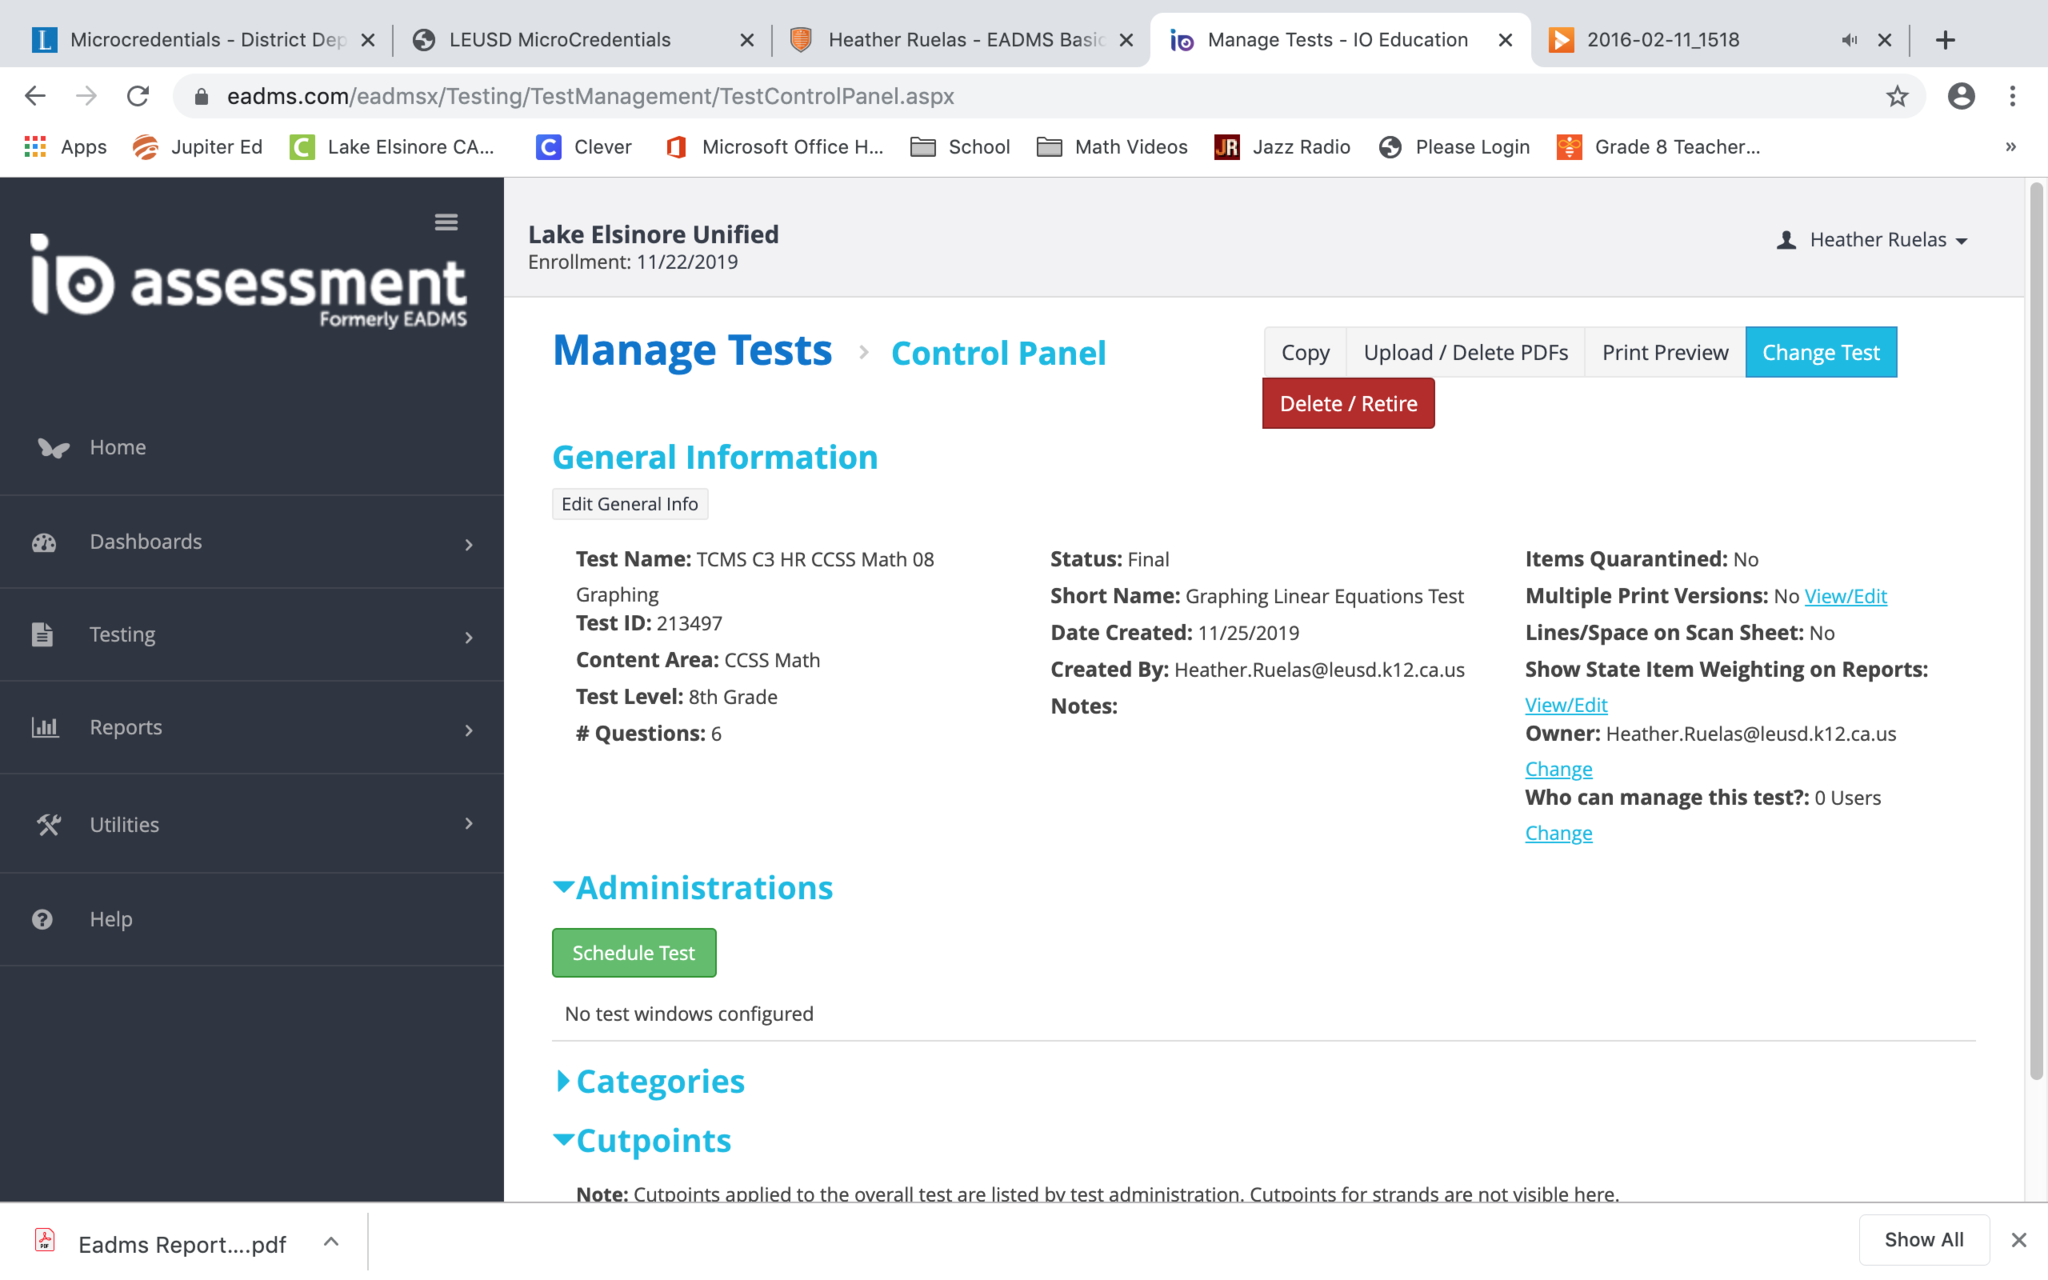The image size is (2048, 1280).
Task: Click the Dashboards gauge icon
Action: pos(44,542)
